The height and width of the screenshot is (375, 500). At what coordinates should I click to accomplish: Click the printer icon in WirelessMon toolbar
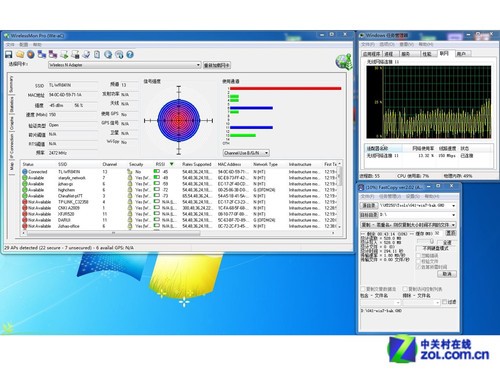[75, 54]
